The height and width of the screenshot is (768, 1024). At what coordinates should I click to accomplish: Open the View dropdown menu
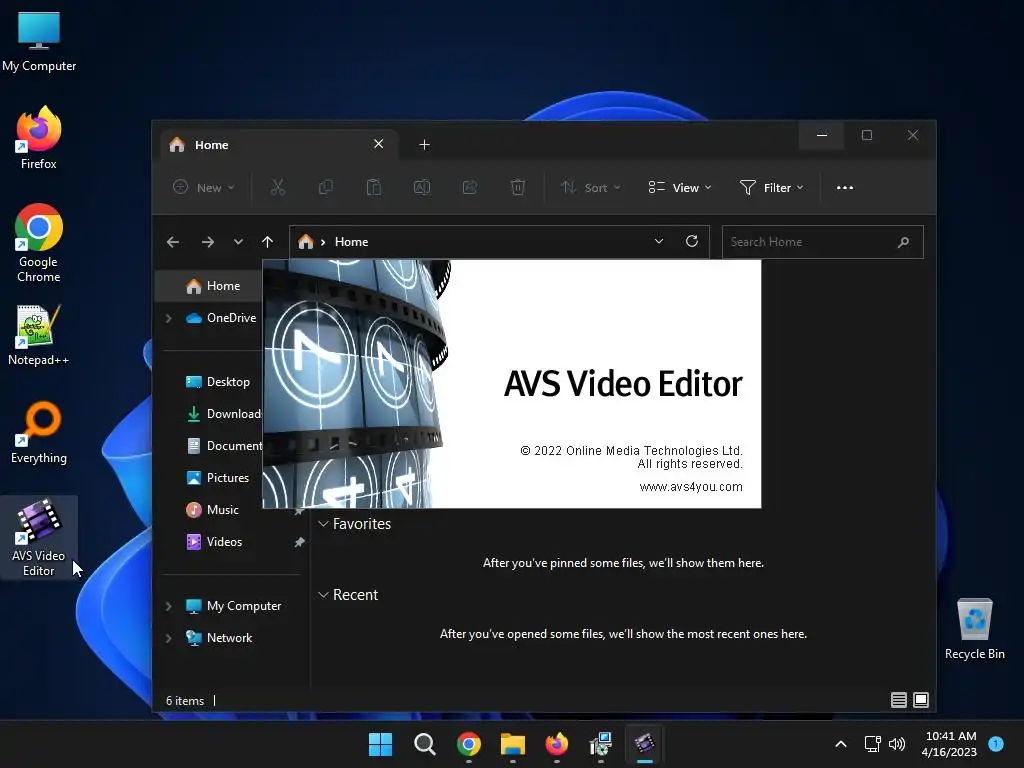[x=680, y=187]
